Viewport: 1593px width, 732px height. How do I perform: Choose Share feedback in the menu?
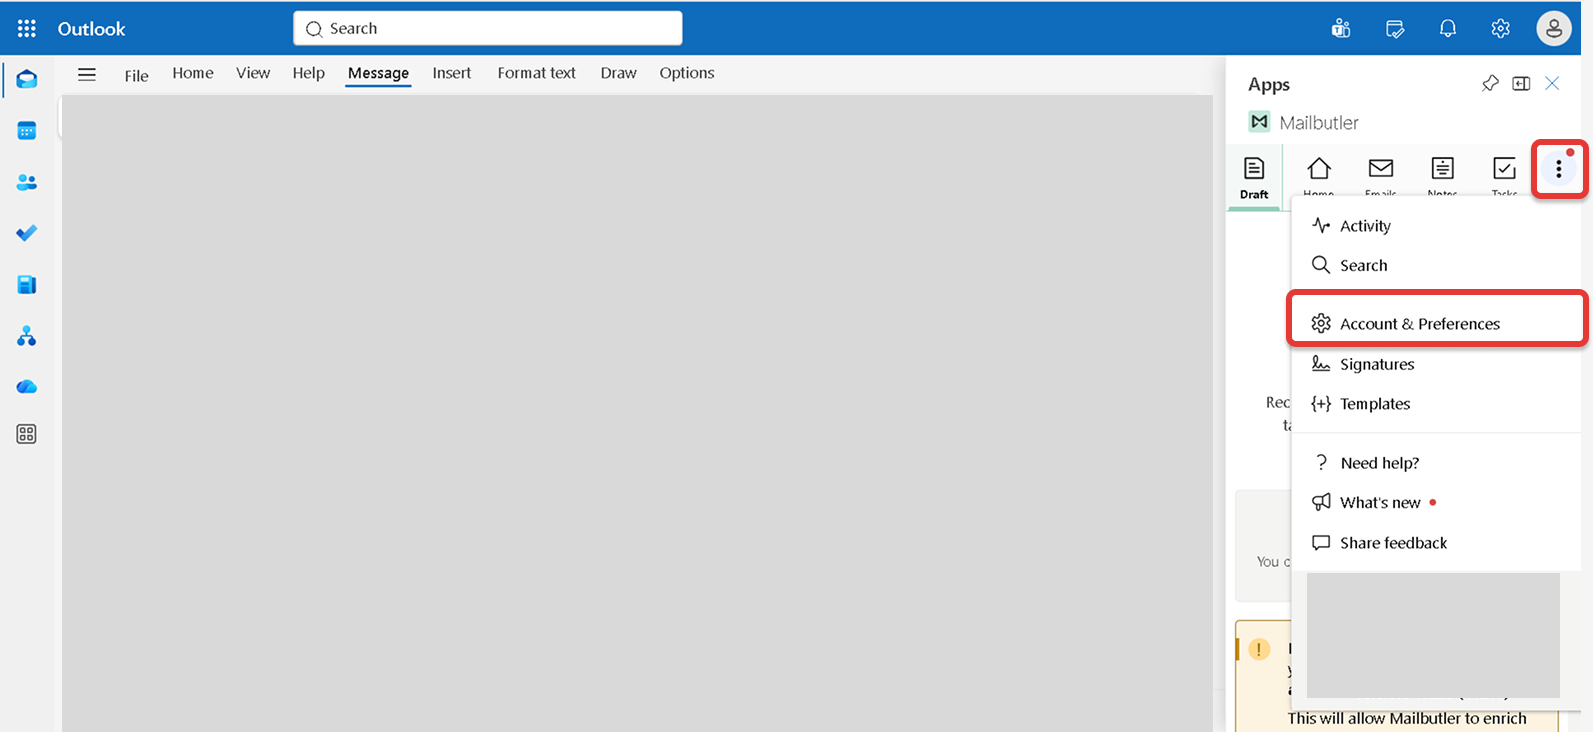click(x=1436, y=543)
